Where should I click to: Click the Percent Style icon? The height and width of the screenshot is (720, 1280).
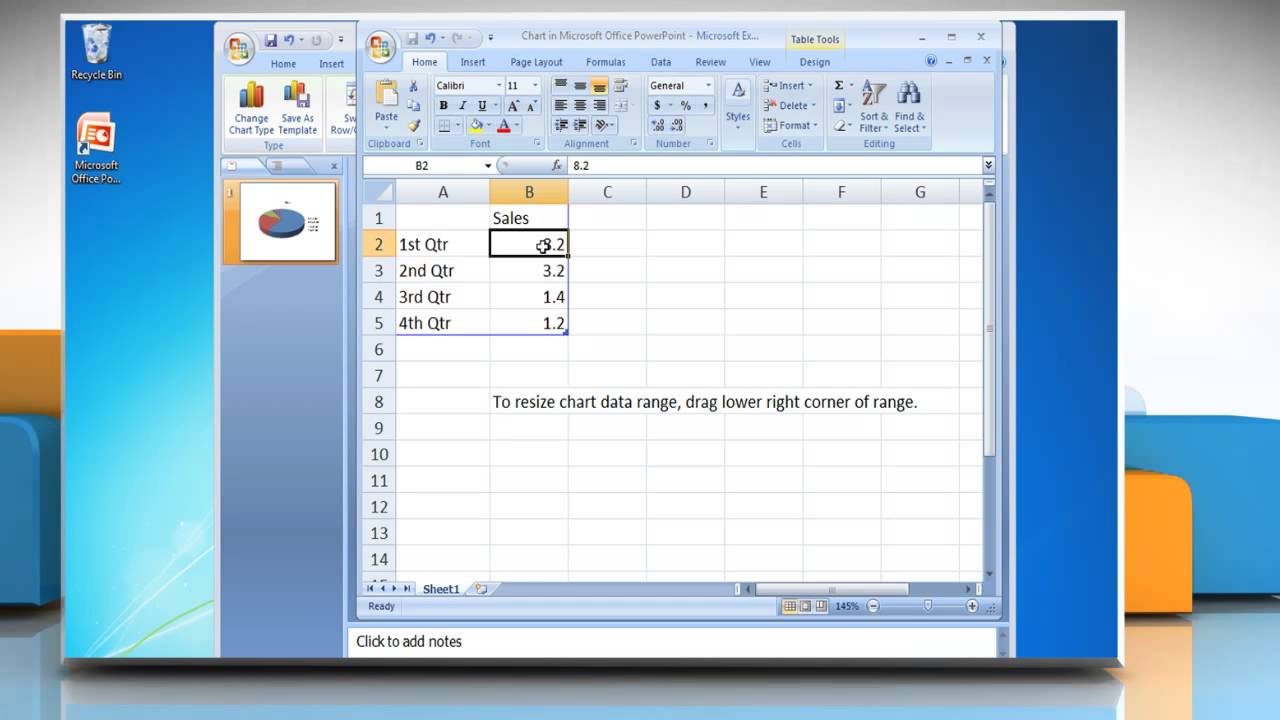[x=686, y=106]
